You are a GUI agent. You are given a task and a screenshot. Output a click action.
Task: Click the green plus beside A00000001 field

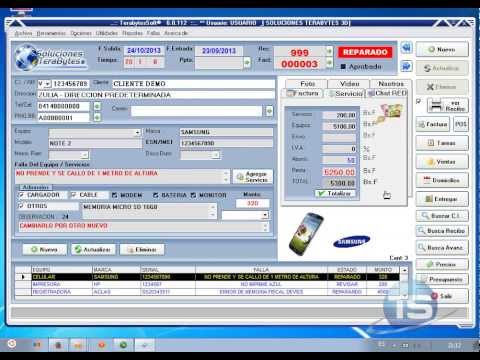coord(97,117)
